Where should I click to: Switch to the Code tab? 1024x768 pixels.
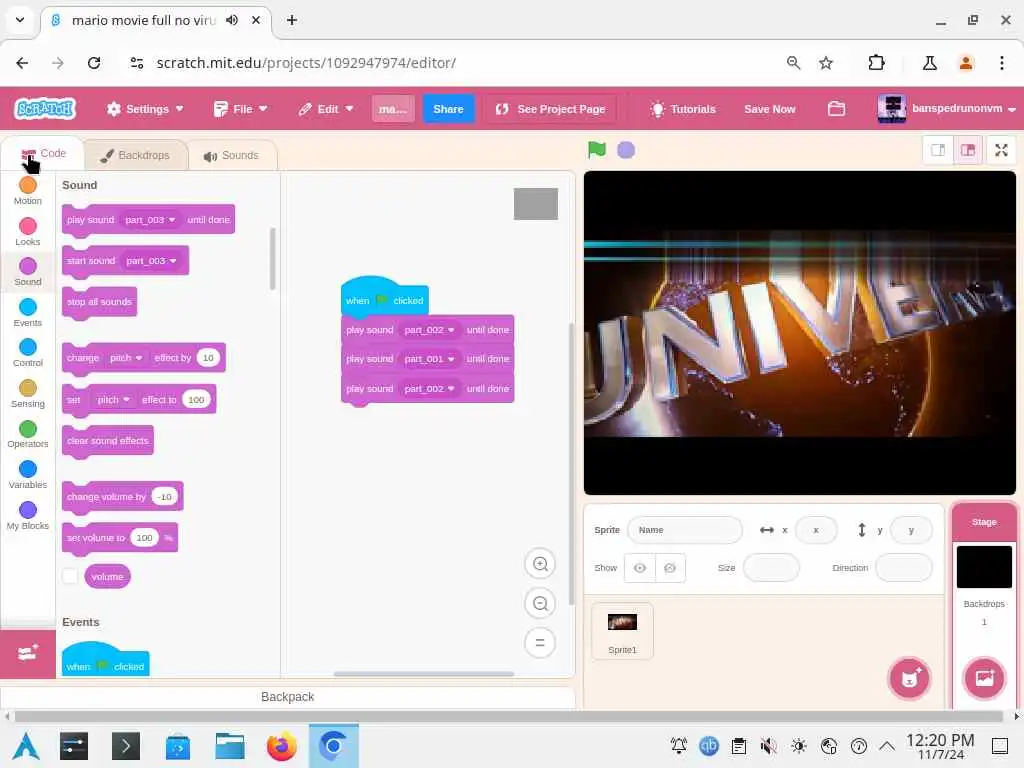(43, 154)
